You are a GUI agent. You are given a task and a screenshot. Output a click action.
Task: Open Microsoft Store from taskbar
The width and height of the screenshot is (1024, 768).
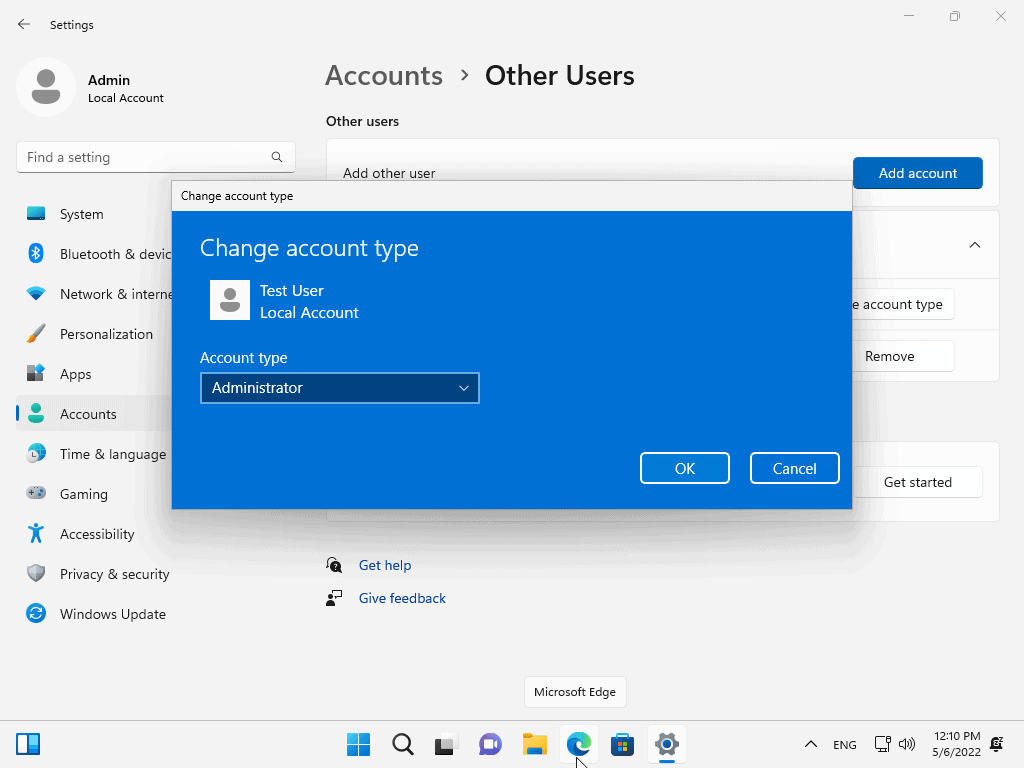[622, 744]
